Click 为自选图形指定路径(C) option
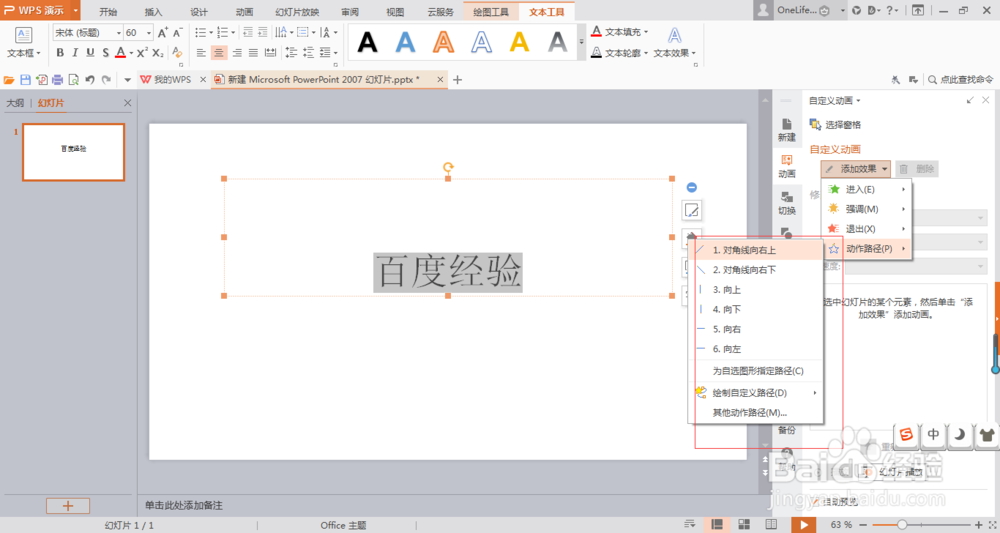The width and height of the screenshot is (1000, 533). 756,370
